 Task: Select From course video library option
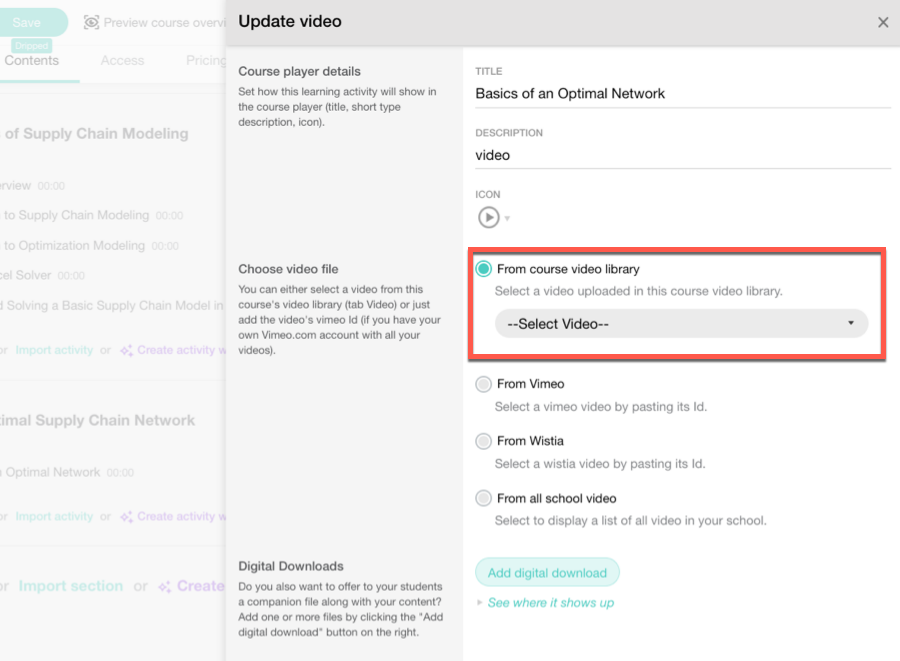484,269
